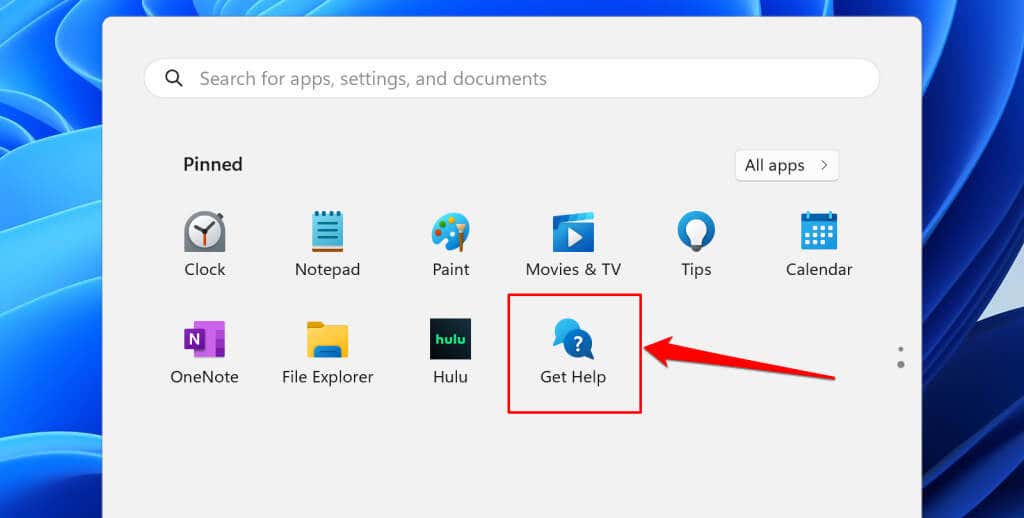Launch the Hulu app
This screenshot has height=518, width=1024.
click(x=451, y=351)
